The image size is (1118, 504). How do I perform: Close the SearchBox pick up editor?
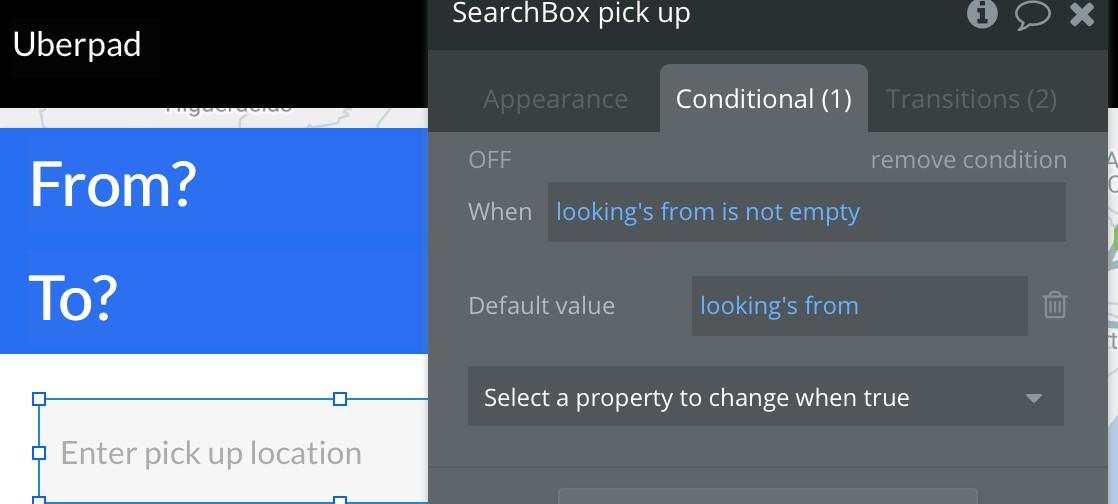pos(1082,14)
